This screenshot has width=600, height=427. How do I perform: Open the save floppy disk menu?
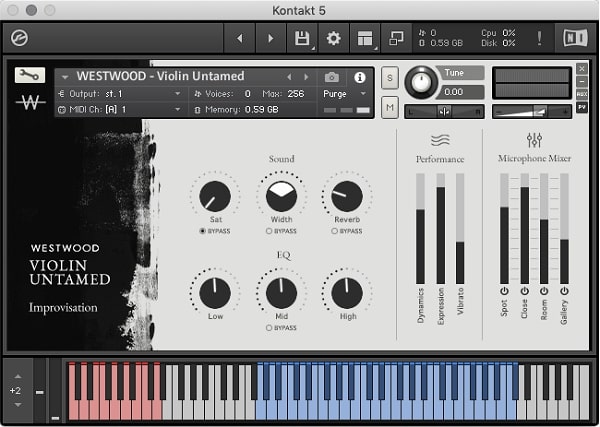302,38
